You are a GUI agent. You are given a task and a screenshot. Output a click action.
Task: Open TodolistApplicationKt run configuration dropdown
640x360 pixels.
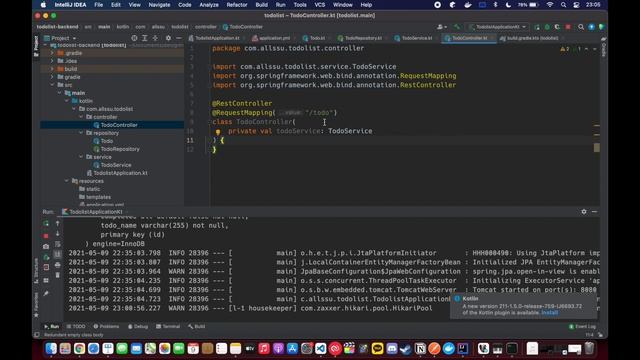498,27
